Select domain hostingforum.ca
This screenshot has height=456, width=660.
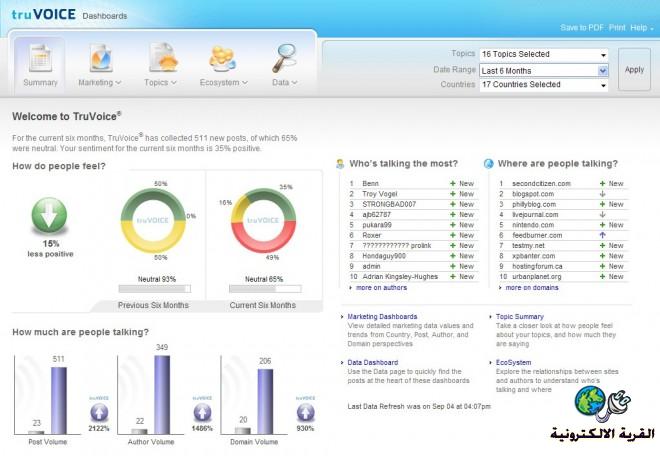pyautogui.click(x=537, y=266)
